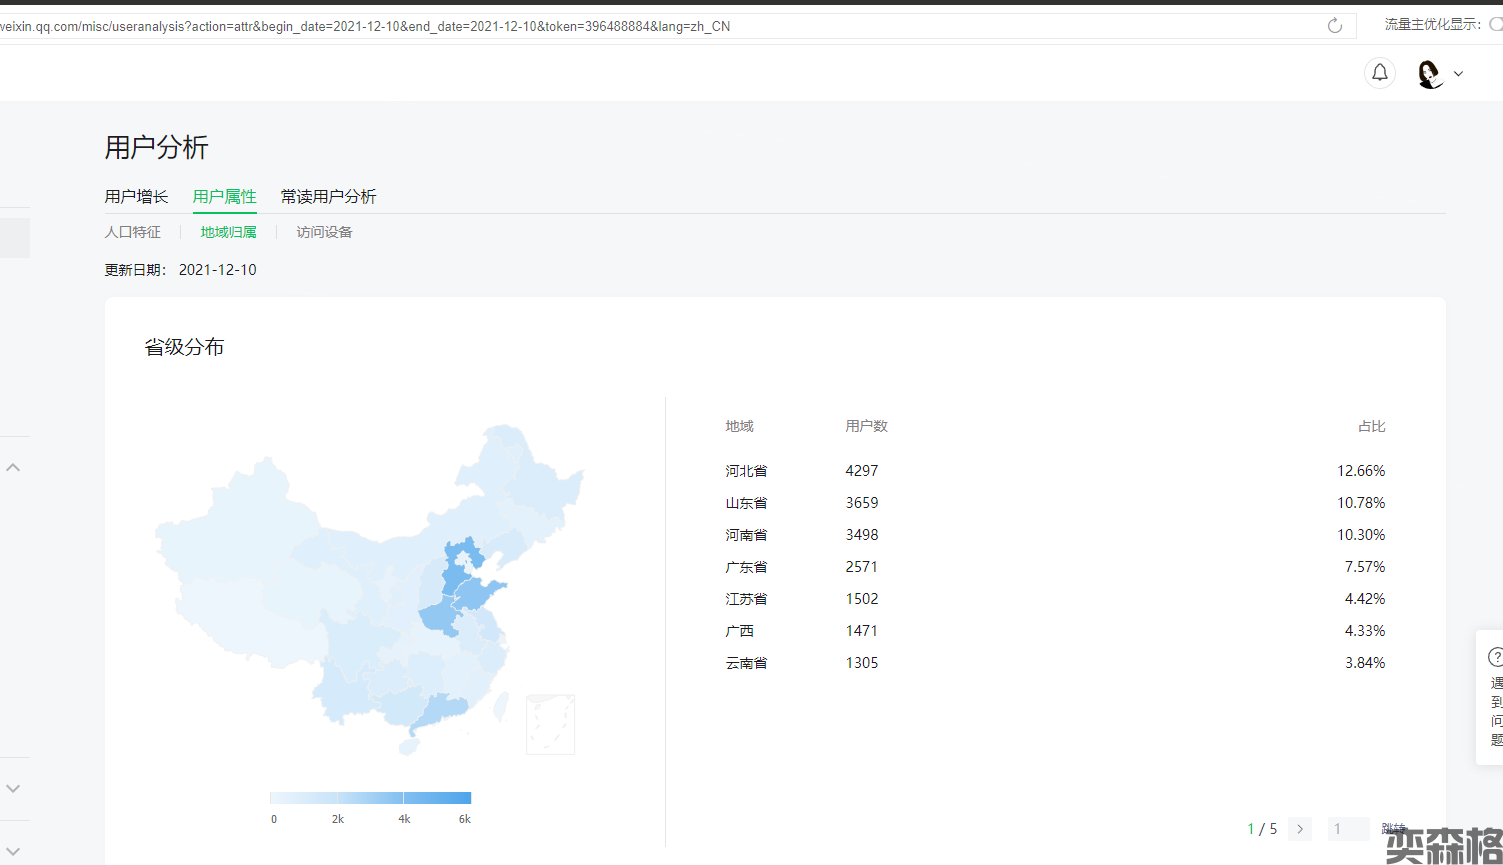Expand the bottommost sidebar down chevron
The width and height of the screenshot is (1503, 865).
pyautogui.click(x=14, y=851)
